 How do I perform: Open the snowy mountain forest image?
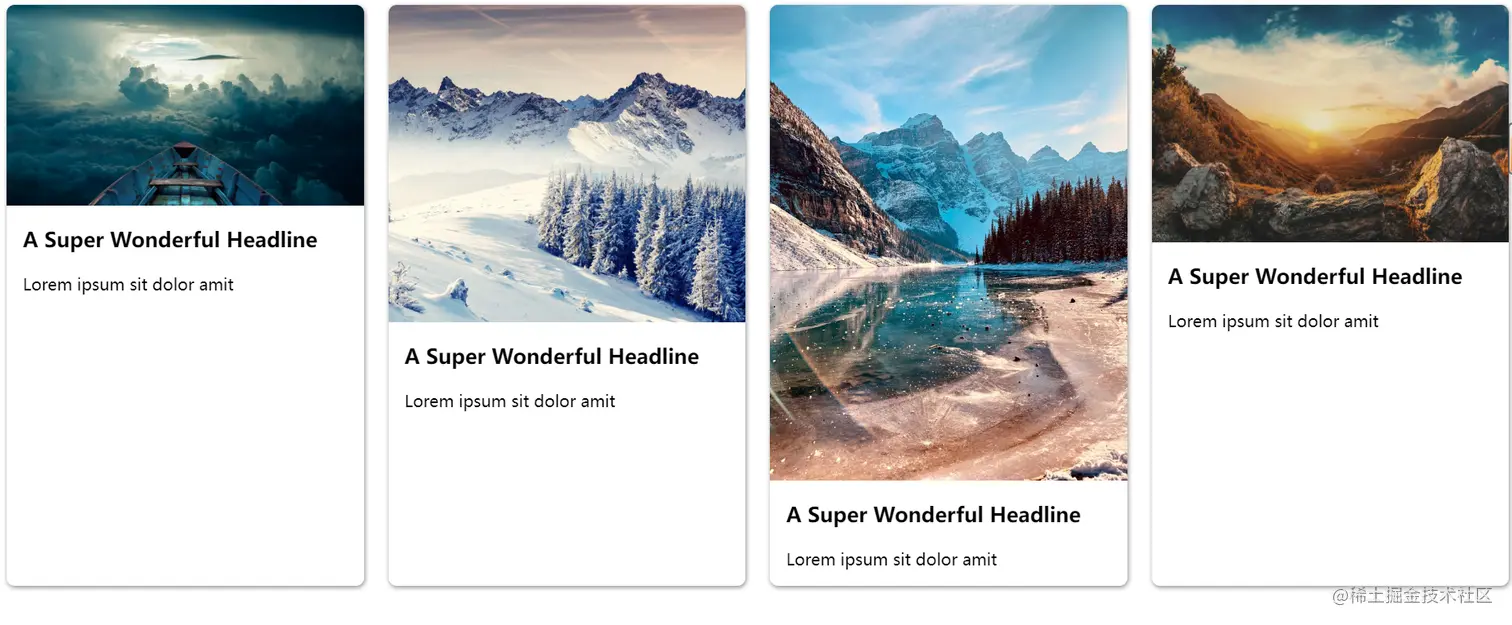click(x=567, y=163)
